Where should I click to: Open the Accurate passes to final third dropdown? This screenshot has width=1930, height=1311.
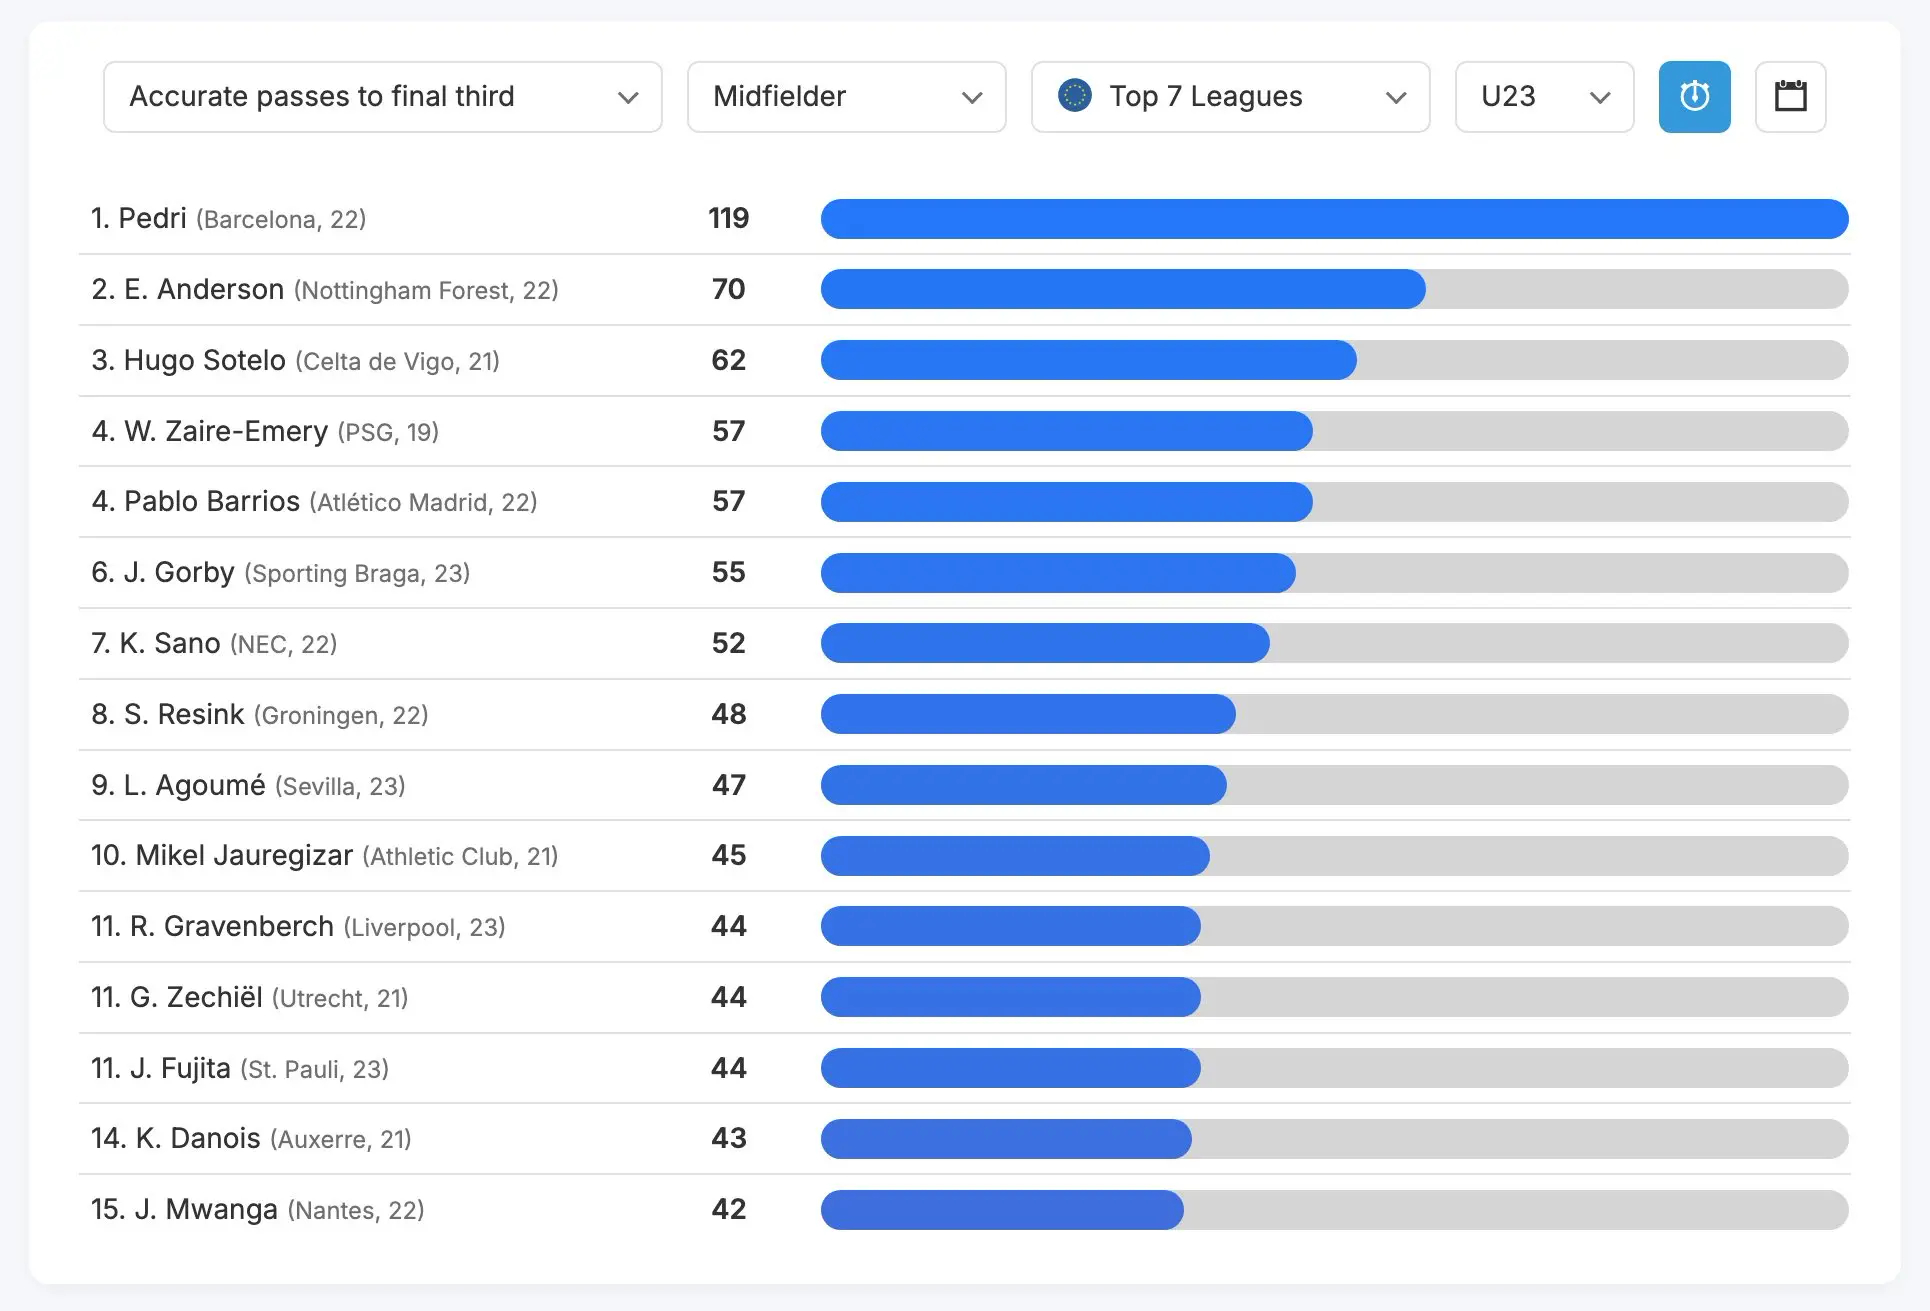tap(382, 97)
